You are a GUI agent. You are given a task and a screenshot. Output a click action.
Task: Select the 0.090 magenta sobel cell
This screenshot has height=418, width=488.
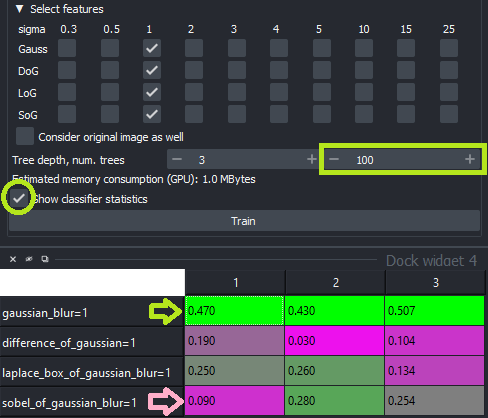[x=234, y=401]
